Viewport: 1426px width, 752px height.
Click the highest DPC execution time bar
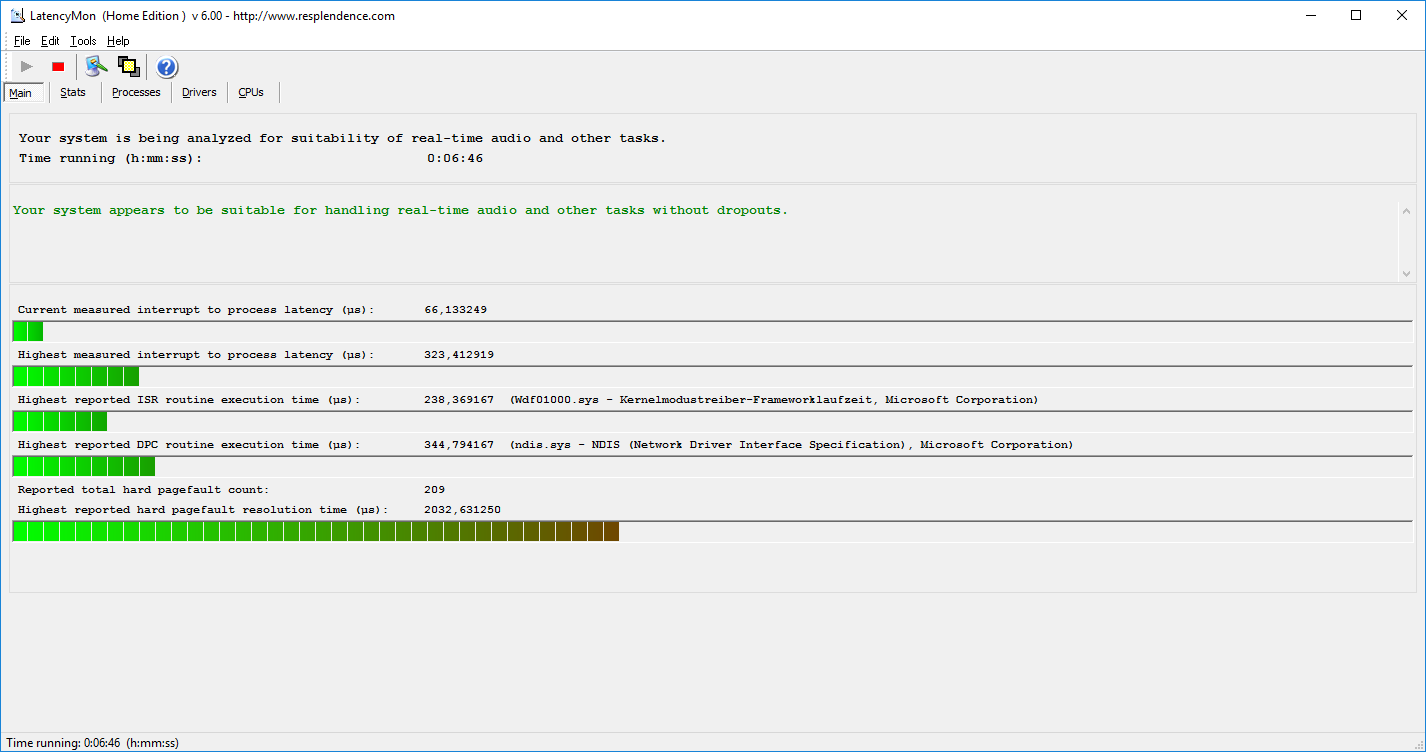point(712,466)
